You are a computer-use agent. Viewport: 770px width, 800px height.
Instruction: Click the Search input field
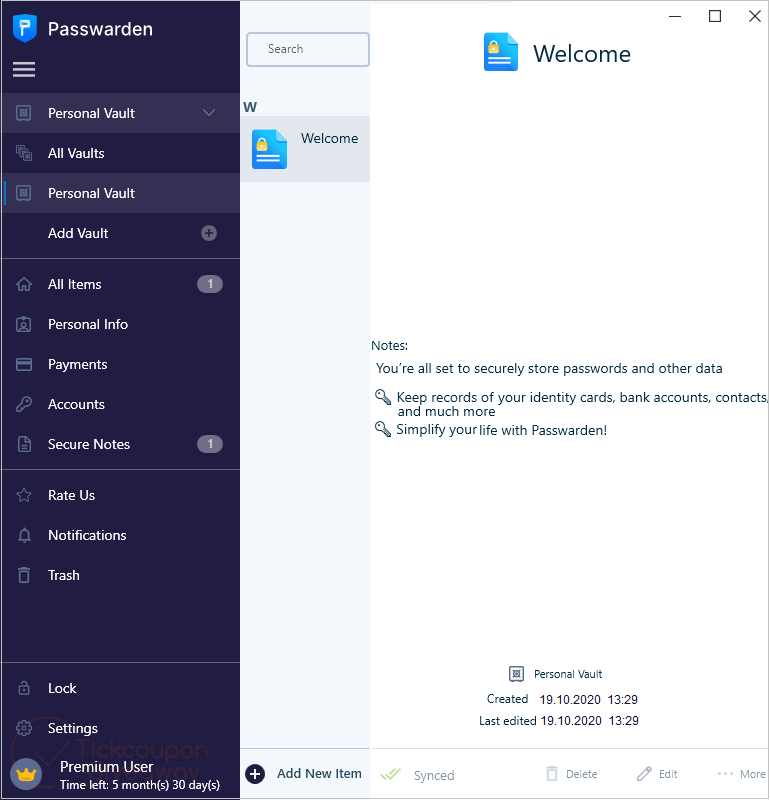click(x=308, y=49)
